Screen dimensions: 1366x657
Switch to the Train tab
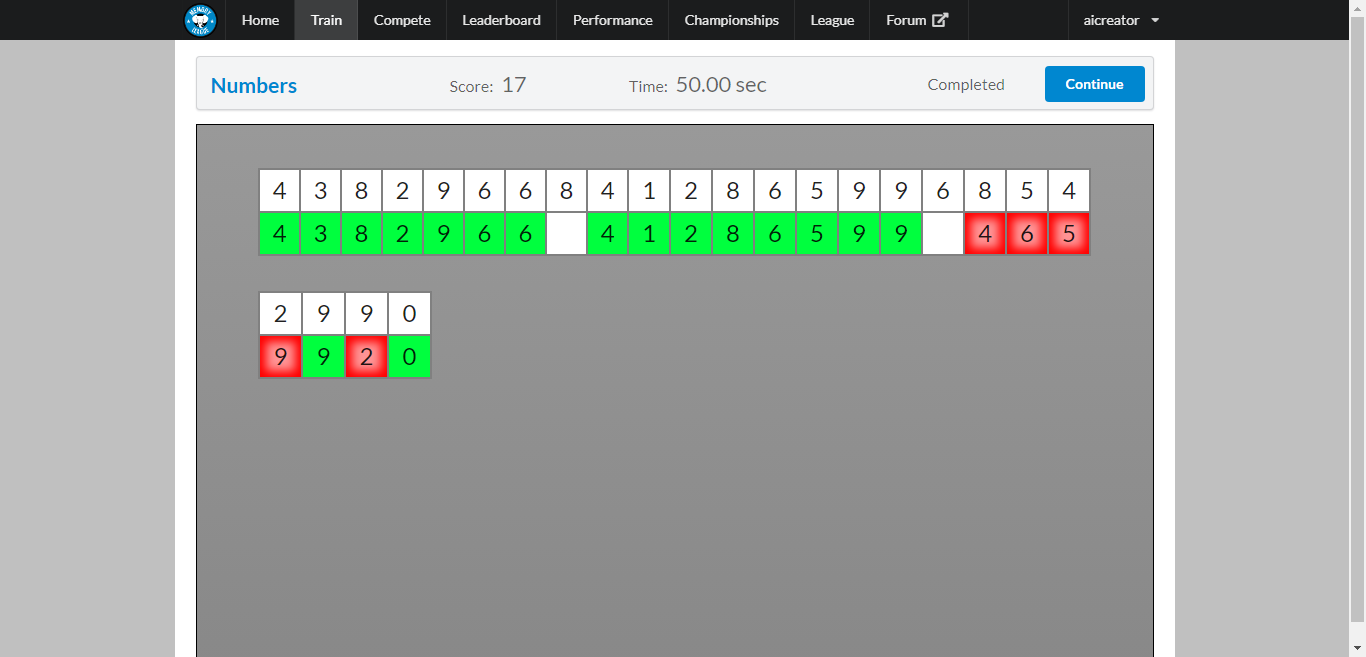click(x=325, y=20)
